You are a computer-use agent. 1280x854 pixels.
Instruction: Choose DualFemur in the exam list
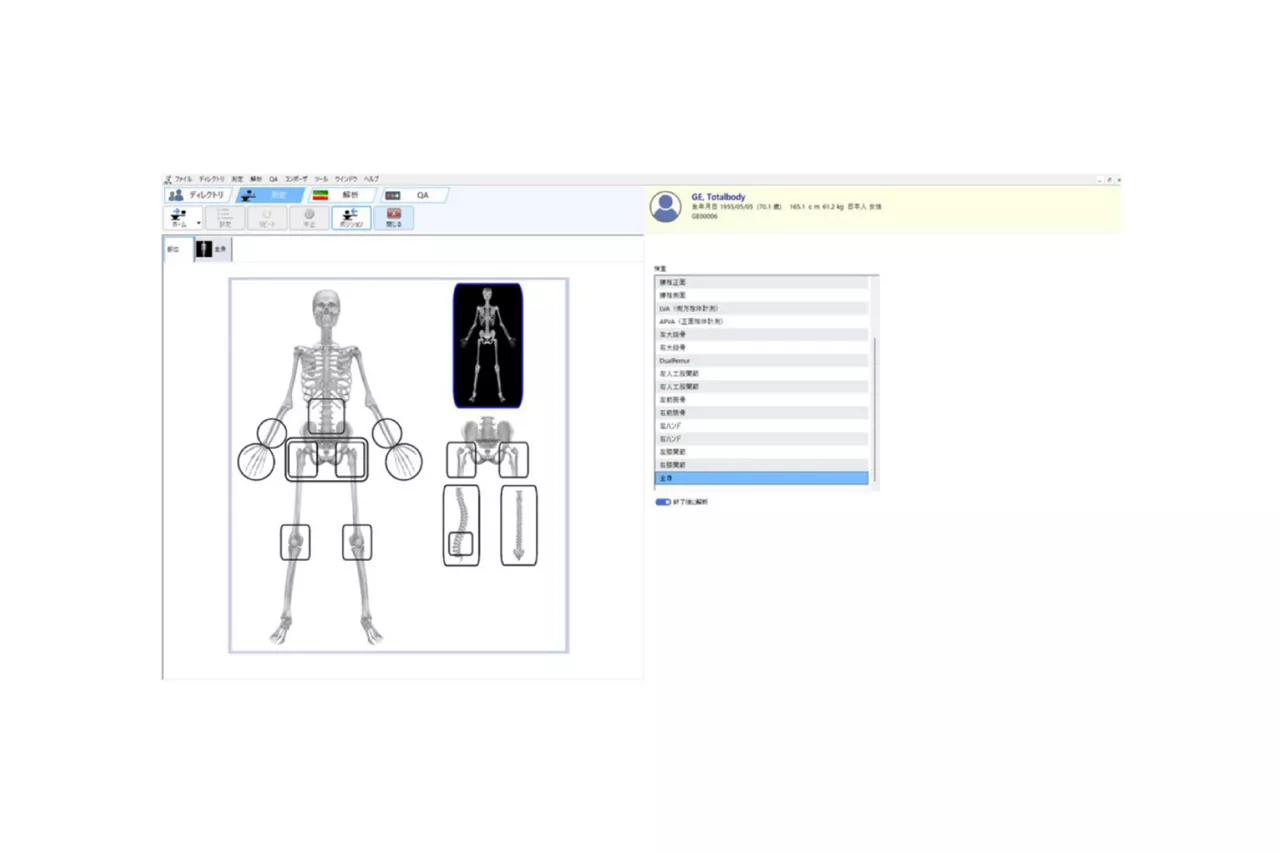click(761, 361)
